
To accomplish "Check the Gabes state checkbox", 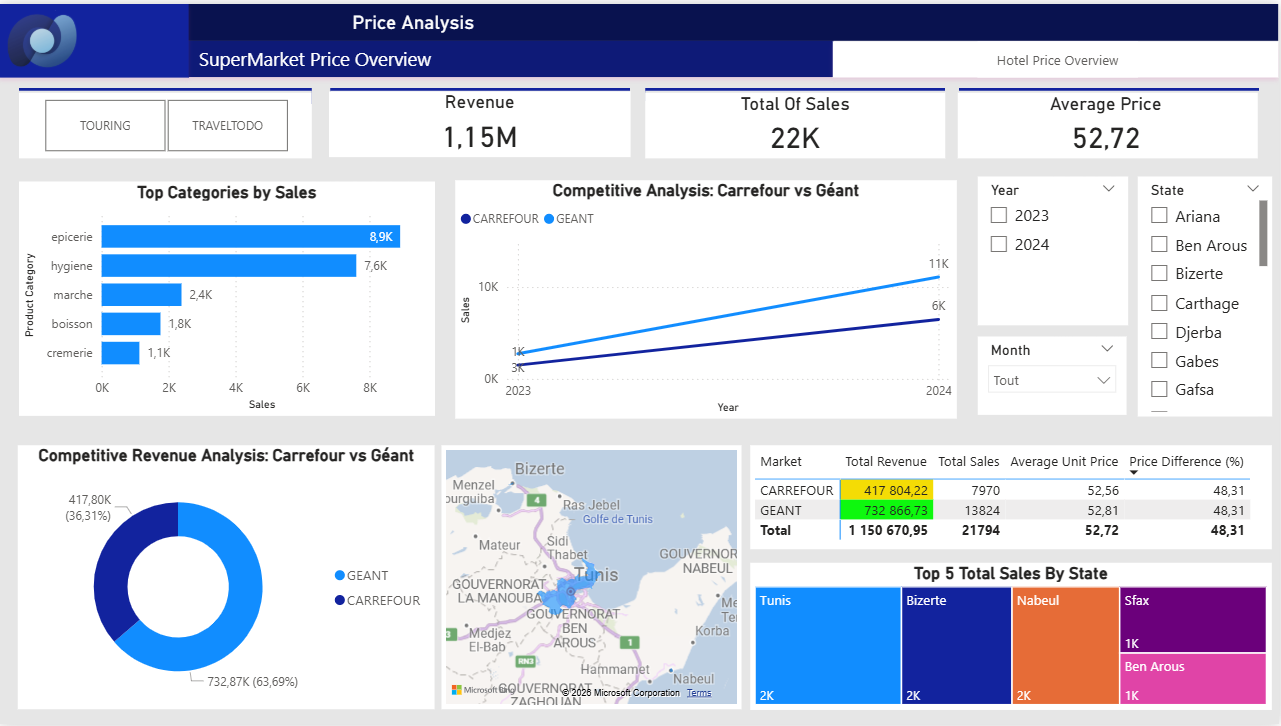I will (x=1159, y=361).
